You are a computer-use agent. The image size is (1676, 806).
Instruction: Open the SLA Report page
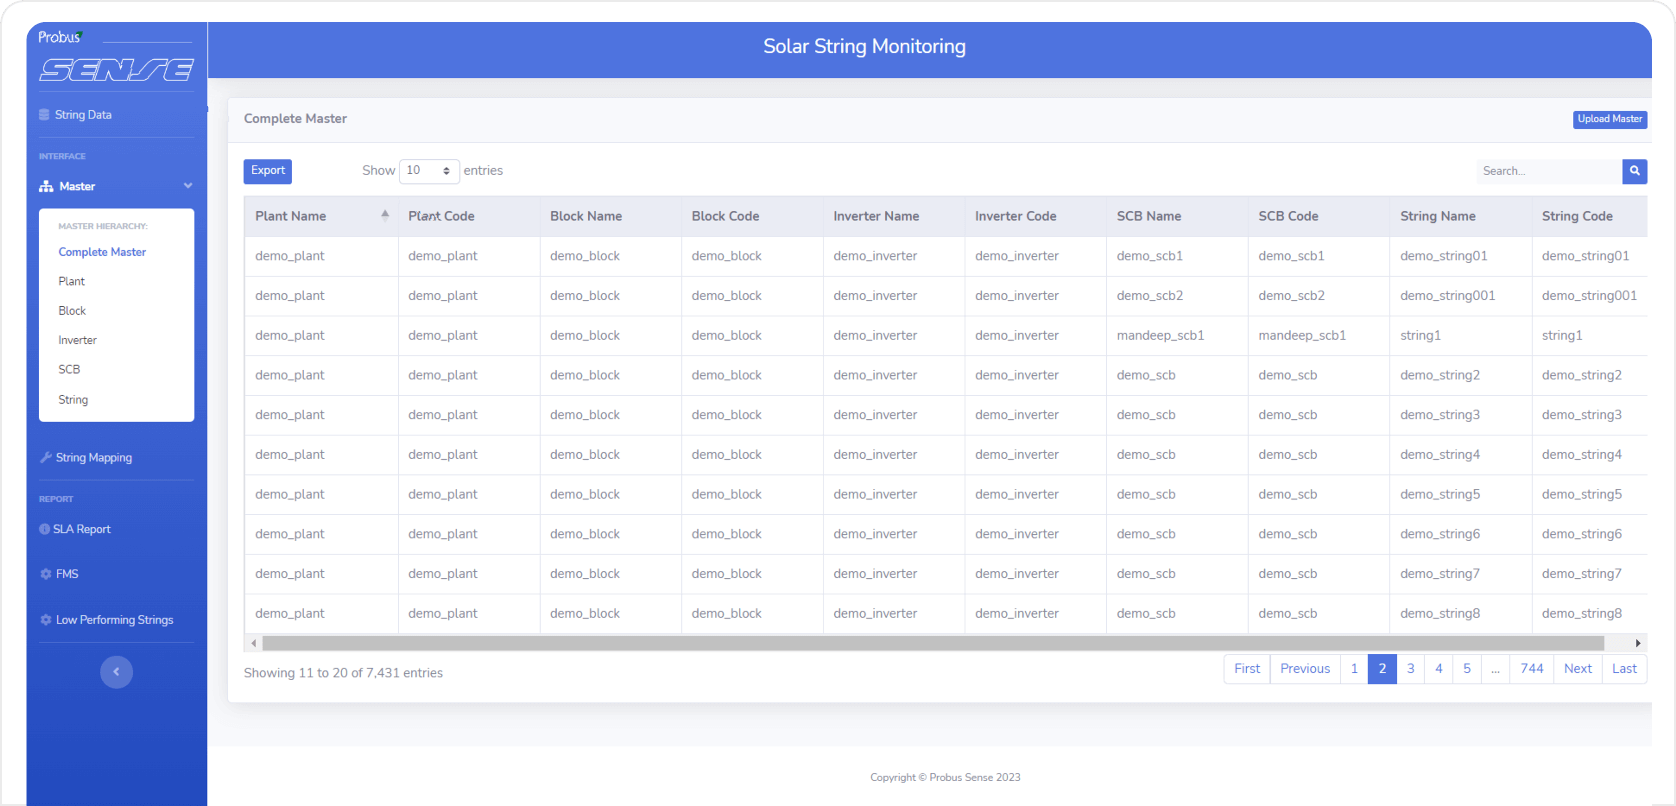click(81, 530)
